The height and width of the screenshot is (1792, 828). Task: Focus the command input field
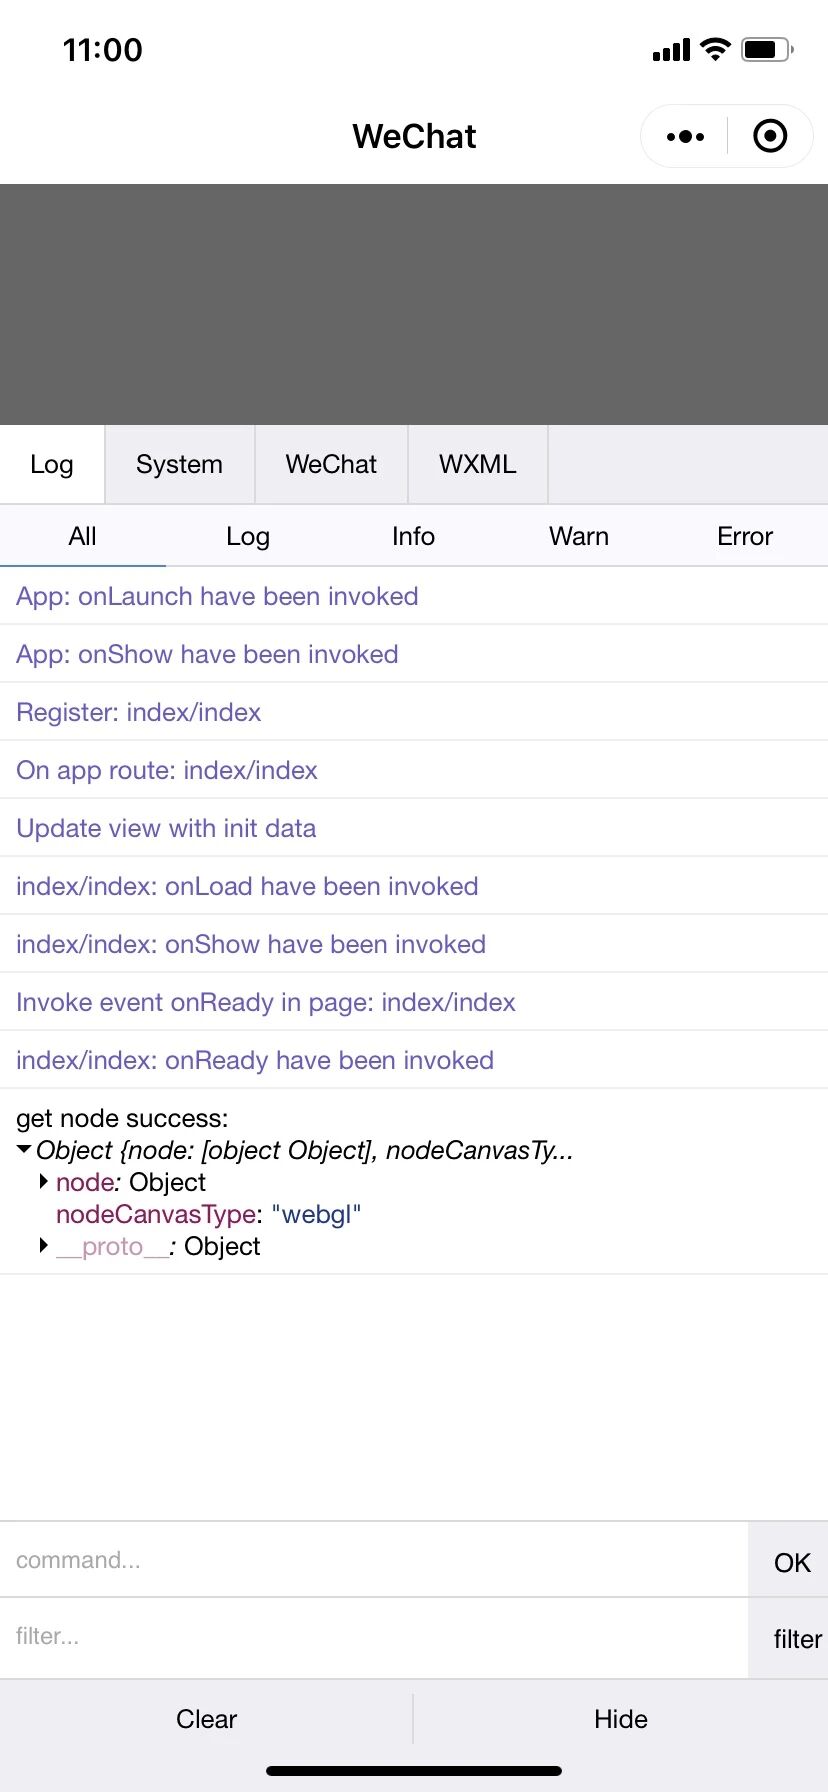click(374, 1560)
